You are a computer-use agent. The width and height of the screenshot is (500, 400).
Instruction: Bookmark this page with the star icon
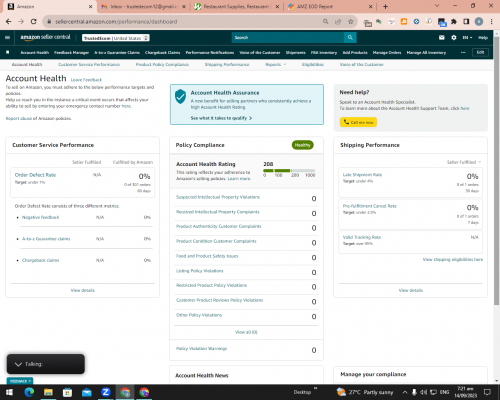(x=350, y=22)
